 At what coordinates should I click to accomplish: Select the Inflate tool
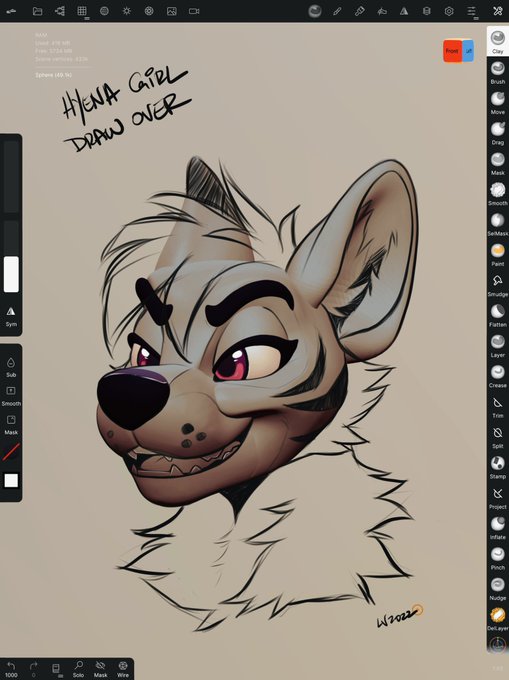point(498,527)
